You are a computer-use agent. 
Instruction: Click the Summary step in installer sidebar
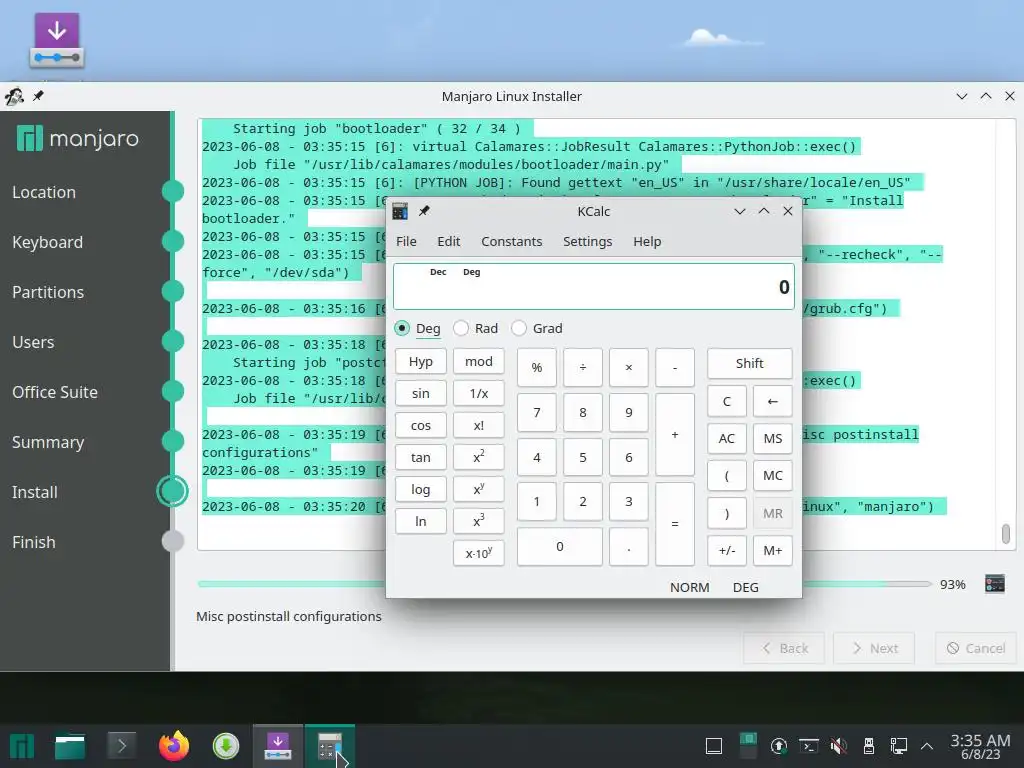pyautogui.click(x=48, y=442)
